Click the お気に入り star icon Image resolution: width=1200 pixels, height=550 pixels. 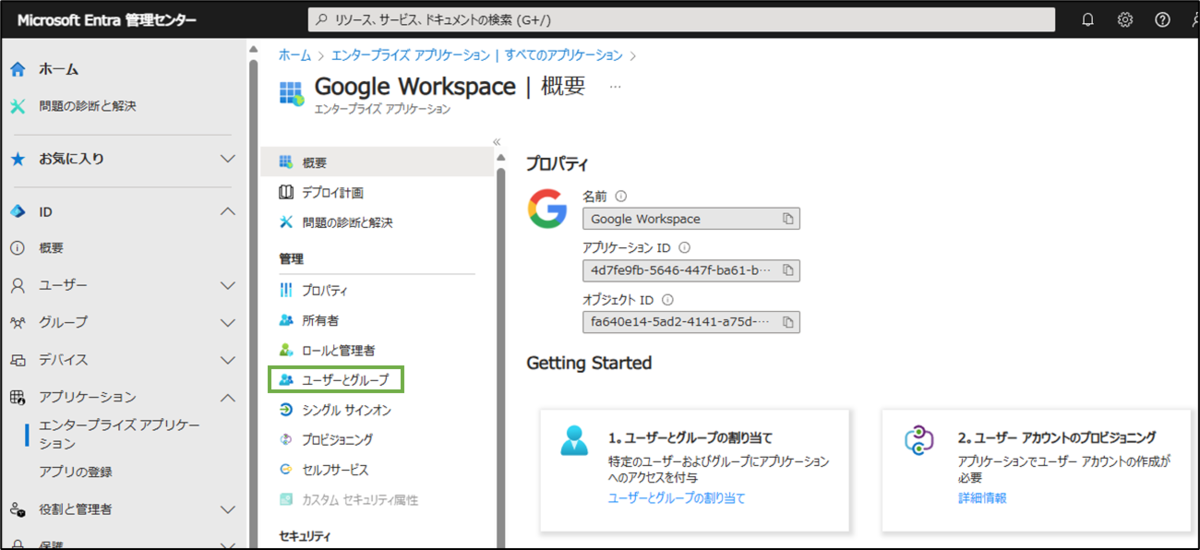[18, 159]
